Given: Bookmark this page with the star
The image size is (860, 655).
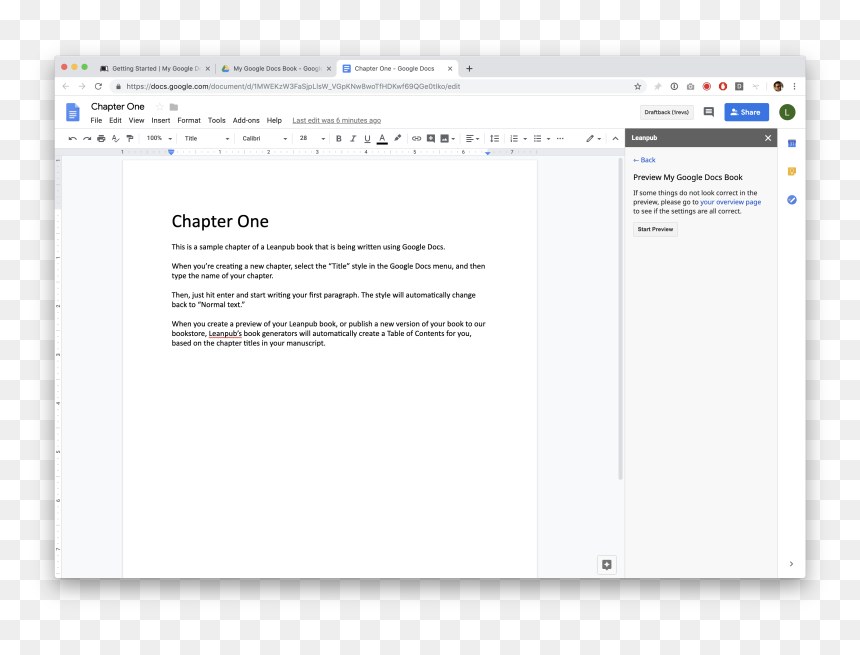Looking at the screenshot, I should tap(637, 86).
